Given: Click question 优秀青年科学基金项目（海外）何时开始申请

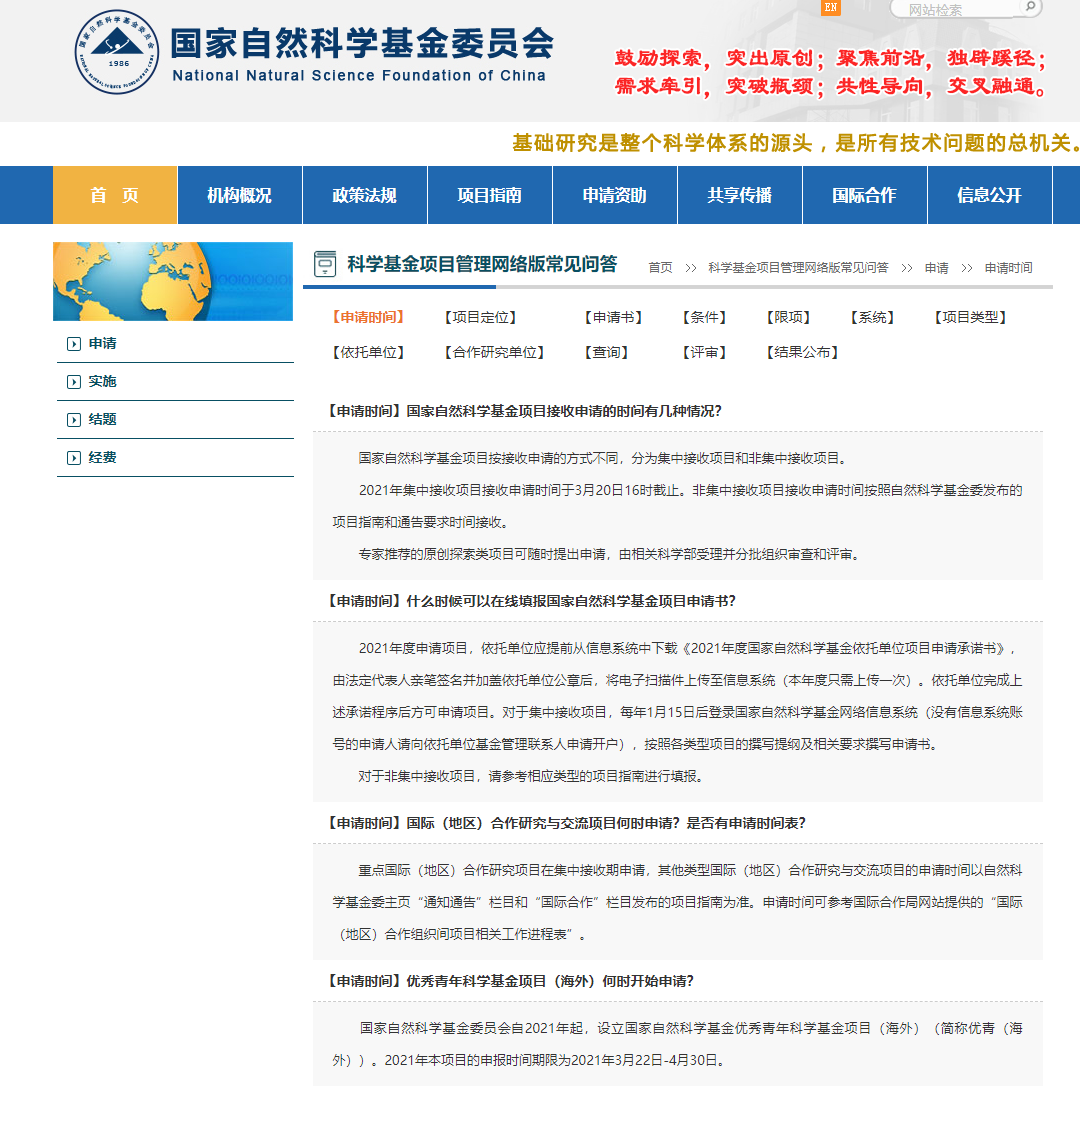Looking at the screenshot, I should pyautogui.click(x=510, y=981).
